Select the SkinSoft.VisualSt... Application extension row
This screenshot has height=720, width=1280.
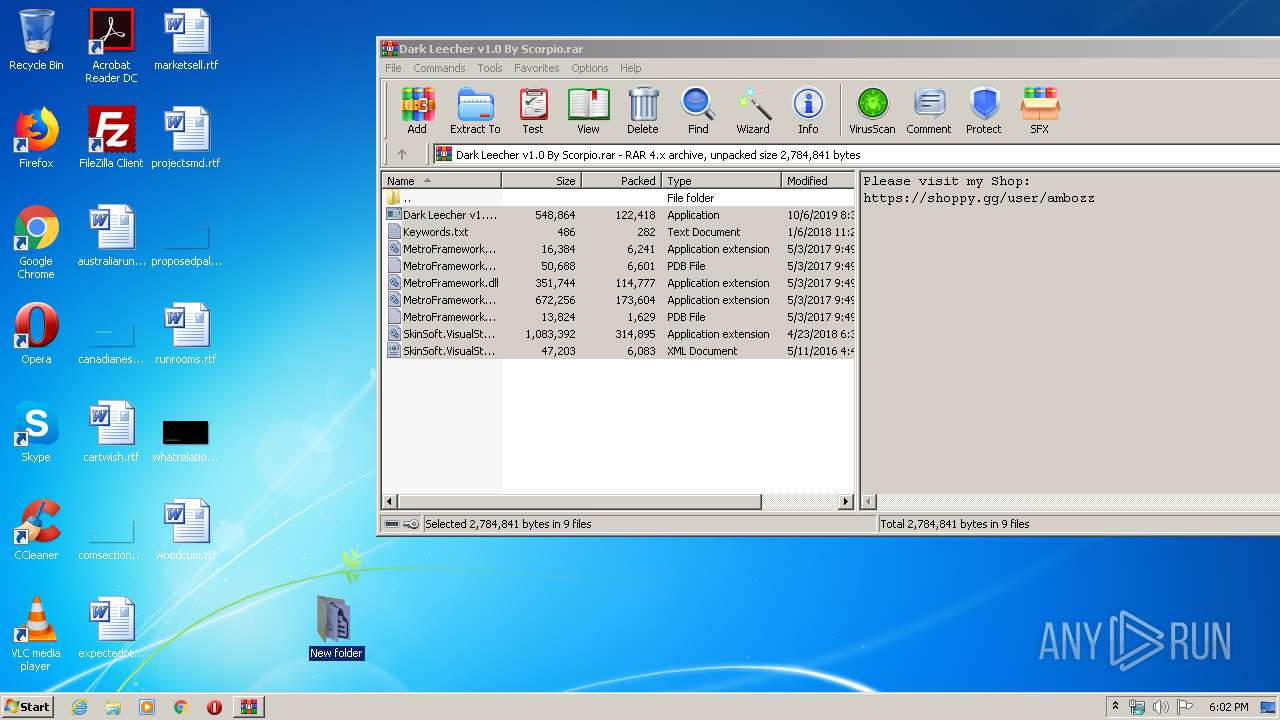click(619, 334)
